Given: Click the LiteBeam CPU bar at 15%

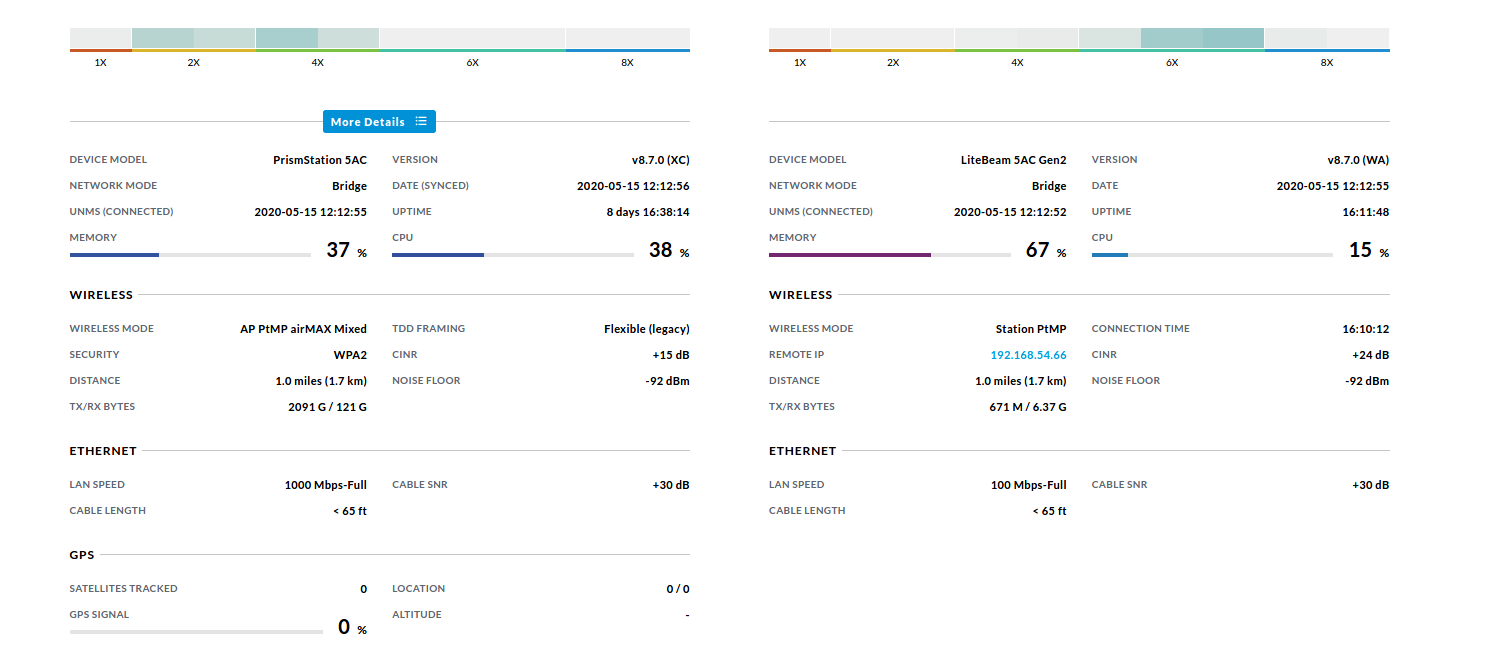Looking at the screenshot, I should [1211, 255].
